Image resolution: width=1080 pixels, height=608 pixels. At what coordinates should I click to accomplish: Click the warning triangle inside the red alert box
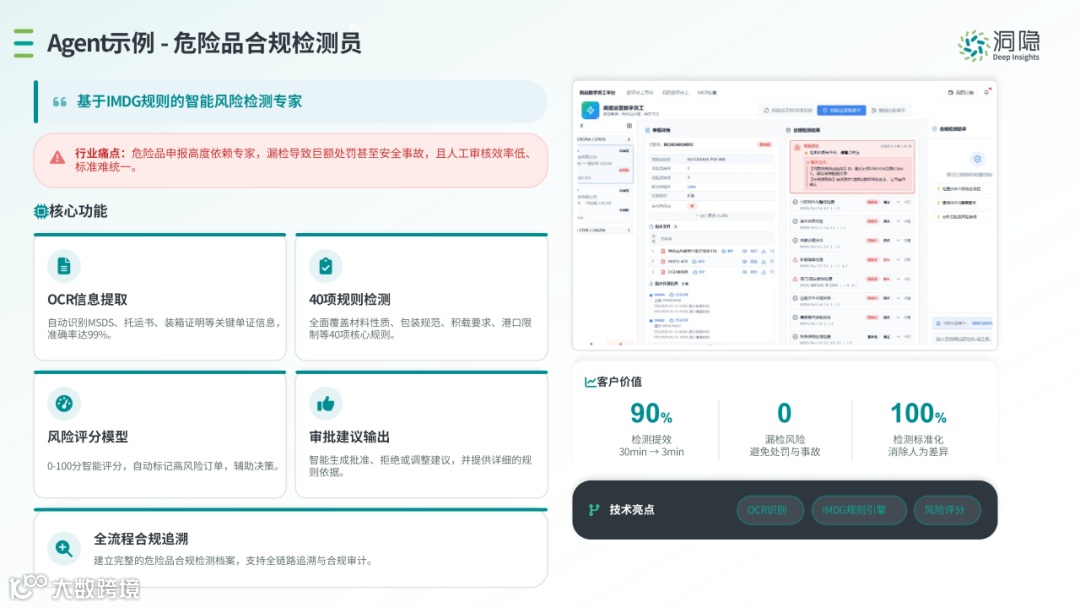tap(798, 147)
